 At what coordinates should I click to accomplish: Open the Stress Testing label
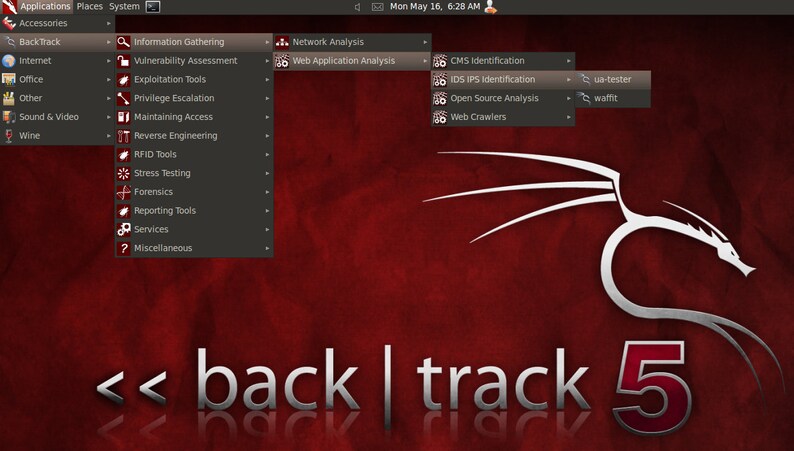point(162,173)
